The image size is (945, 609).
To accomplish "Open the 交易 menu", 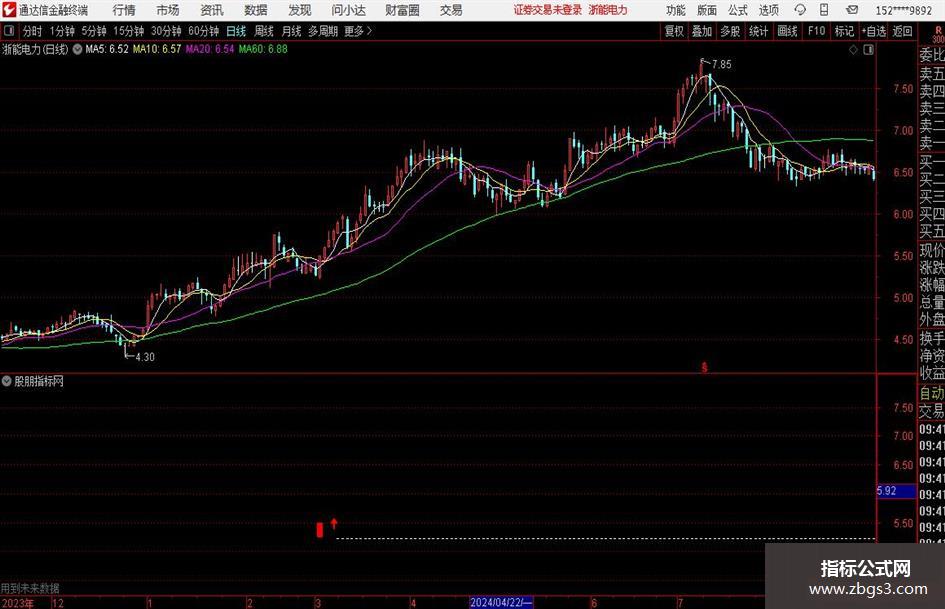I will pyautogui.click(x=451, y=10).
